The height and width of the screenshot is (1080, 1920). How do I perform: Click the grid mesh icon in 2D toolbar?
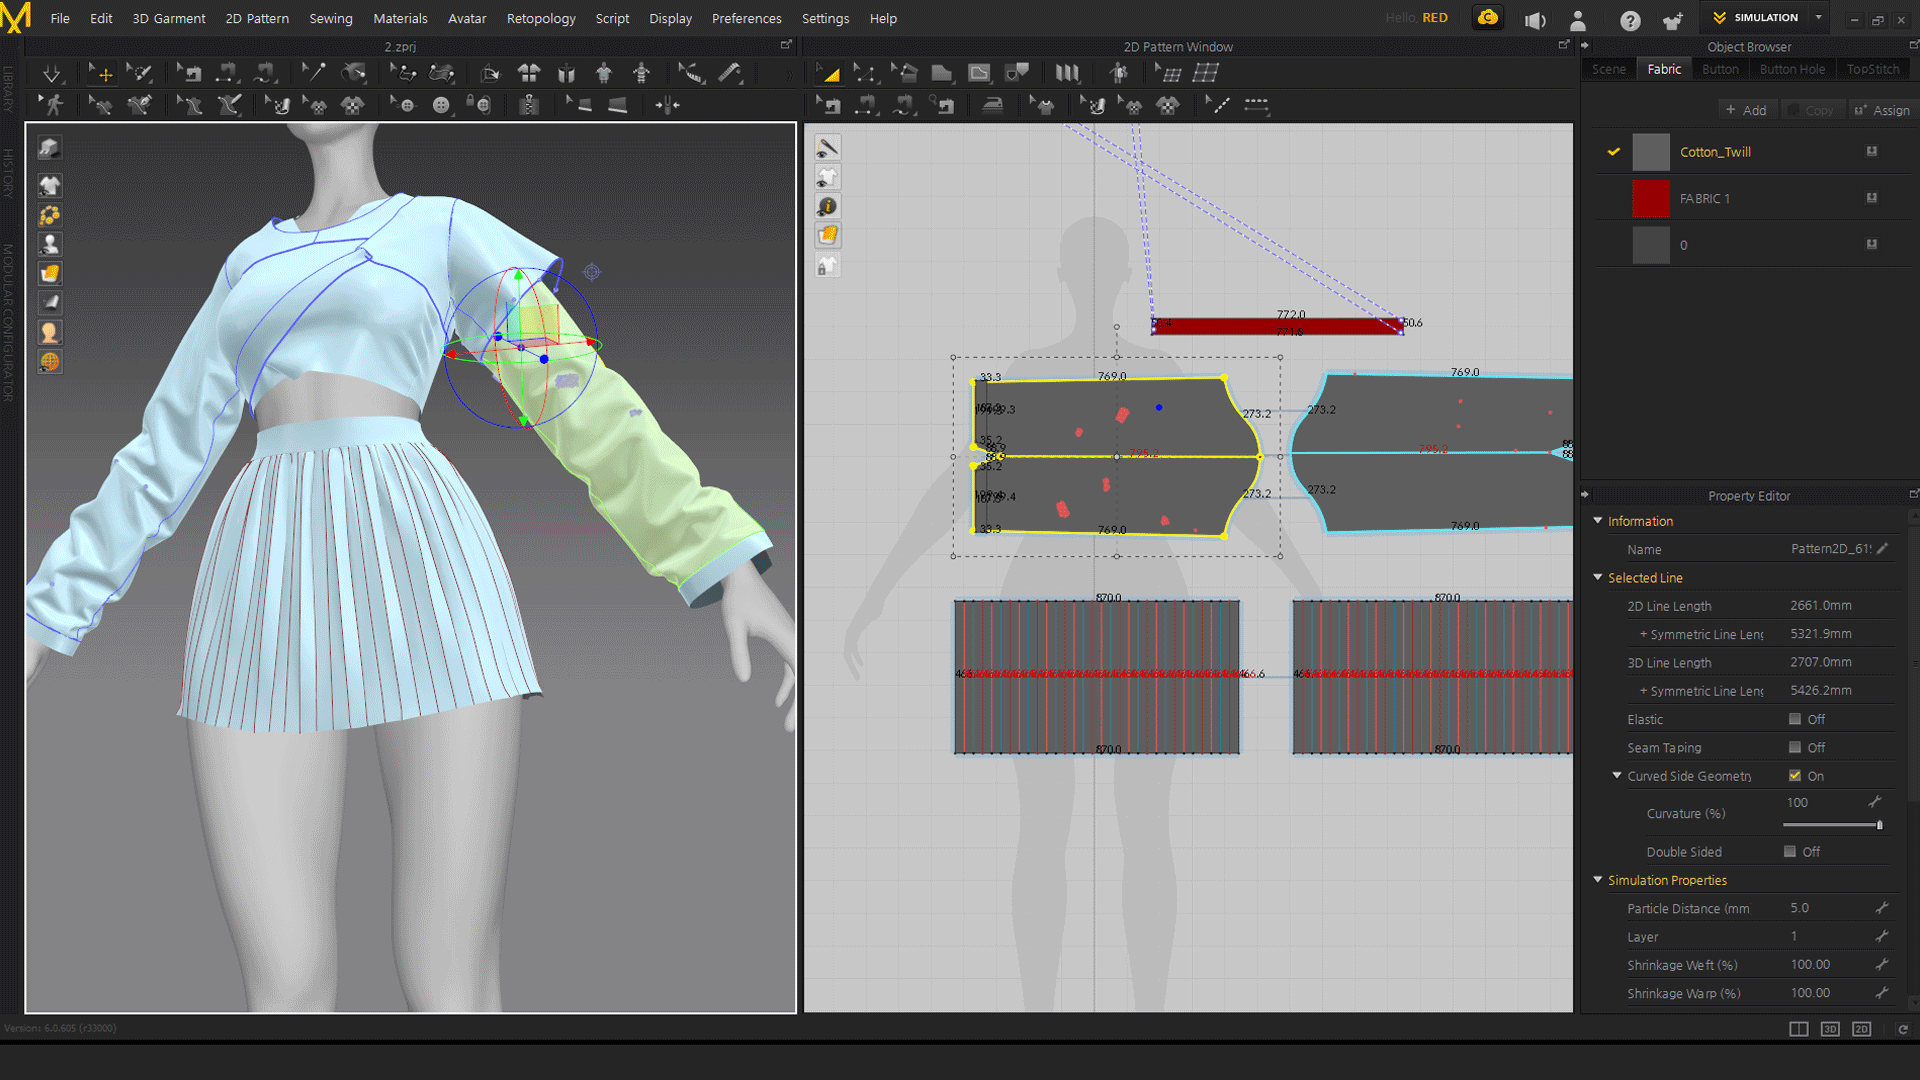[1206, 73]
